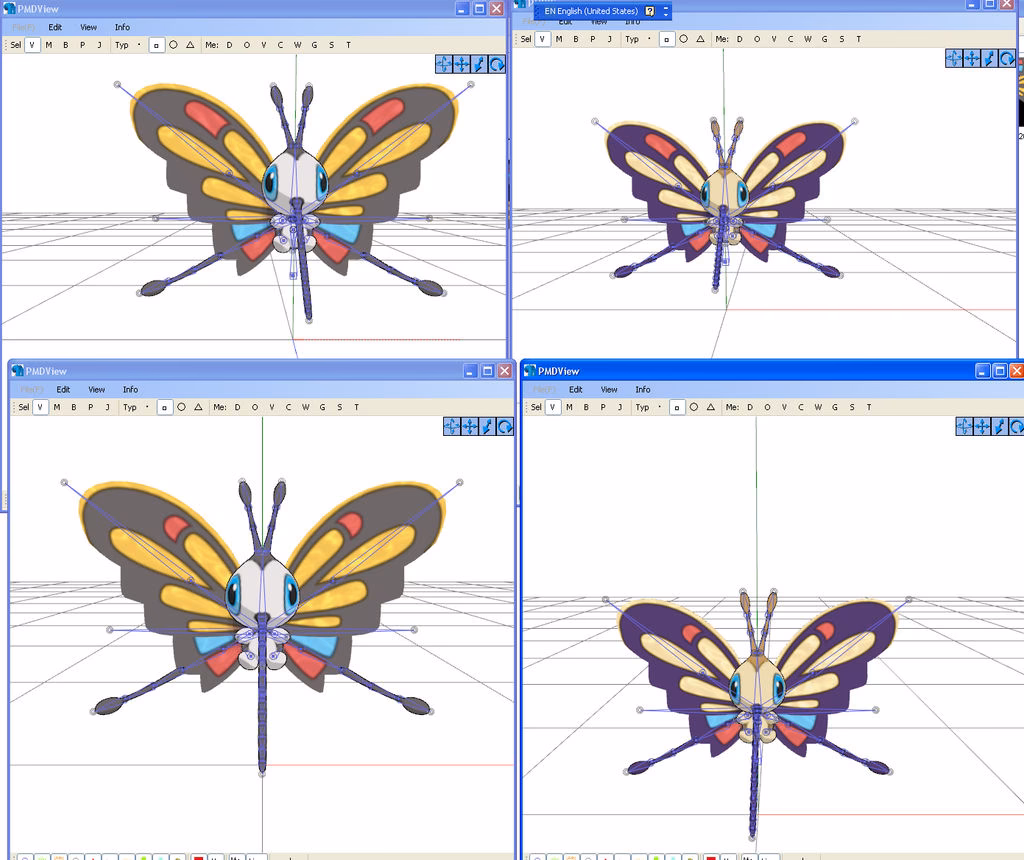This screenshot has width=1024, height=860.
Task: Click the four-arrow pan icon in bottom-left window
Action: click(x=452, y=427)
